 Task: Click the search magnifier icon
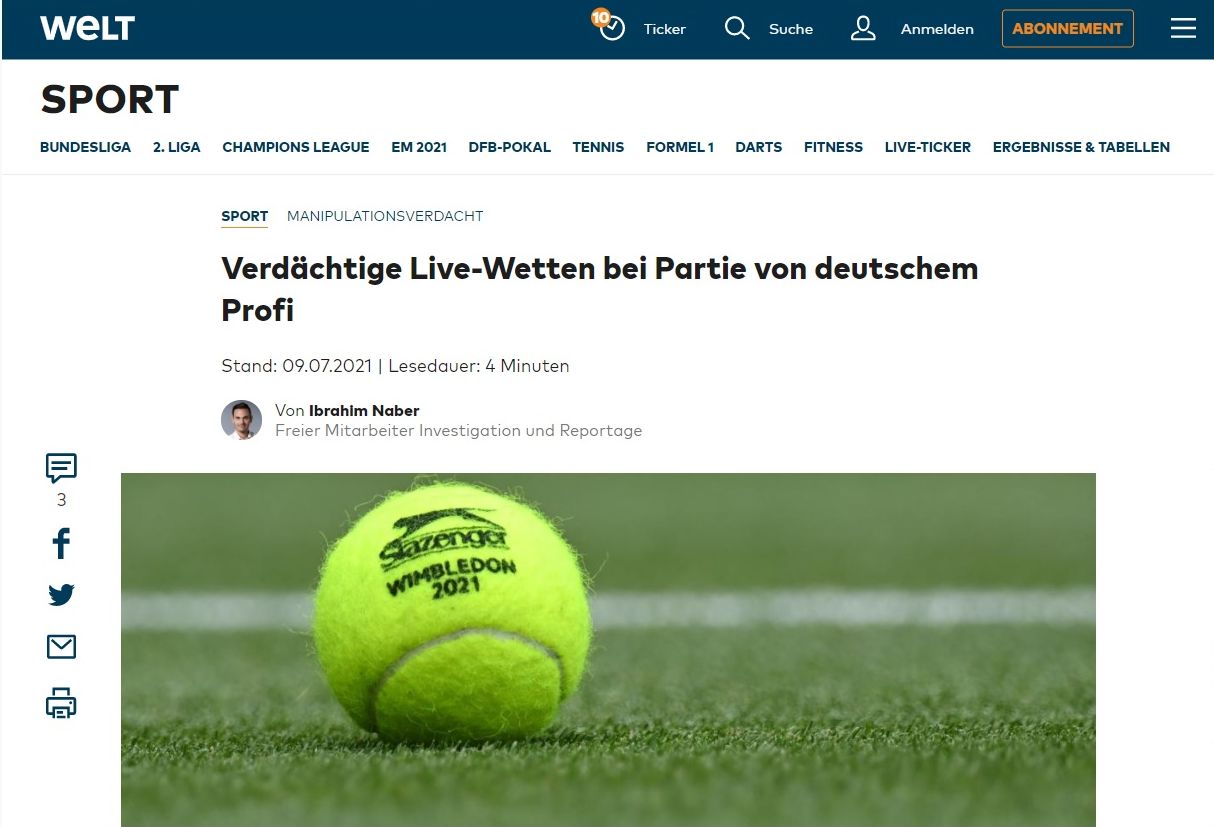coord(737,28)
